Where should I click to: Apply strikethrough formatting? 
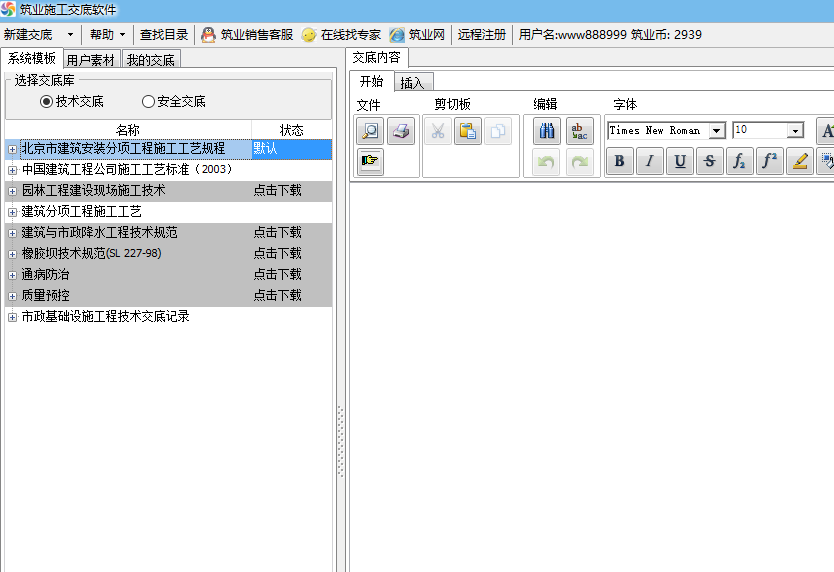(x=710, y=161)
